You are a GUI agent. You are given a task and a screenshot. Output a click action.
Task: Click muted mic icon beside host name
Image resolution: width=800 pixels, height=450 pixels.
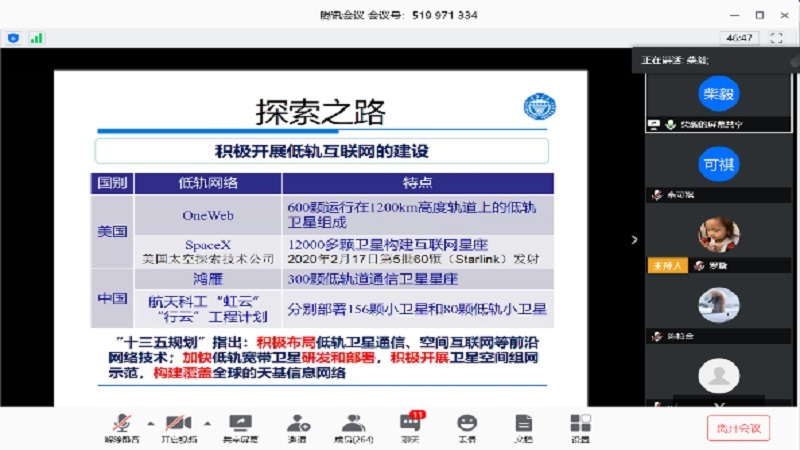699,266
